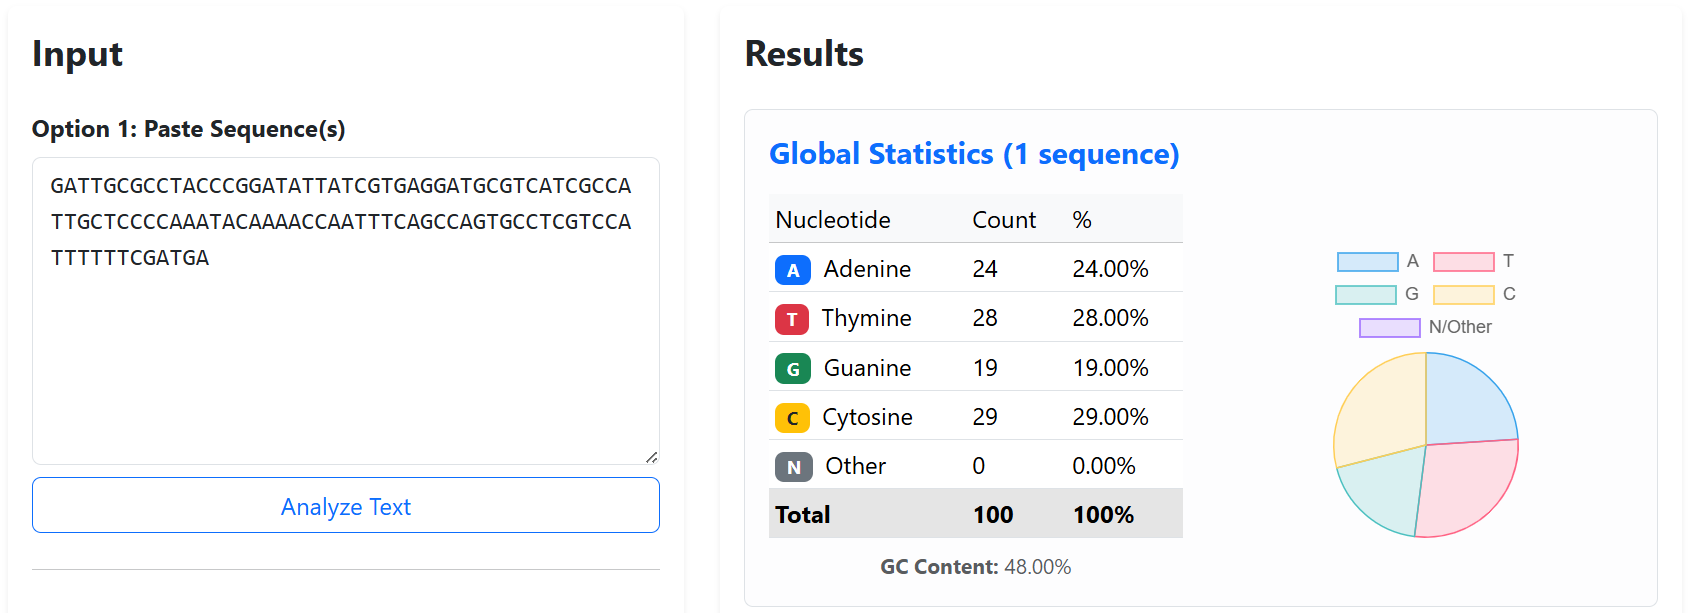Click the Option 1: Paste Sequence(s) label

tap(189, 129)
